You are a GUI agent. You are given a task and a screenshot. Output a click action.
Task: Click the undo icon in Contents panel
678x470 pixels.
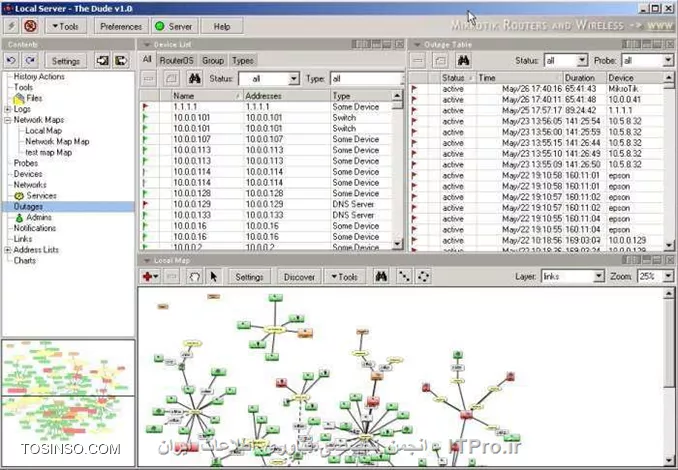coord(11,61)
